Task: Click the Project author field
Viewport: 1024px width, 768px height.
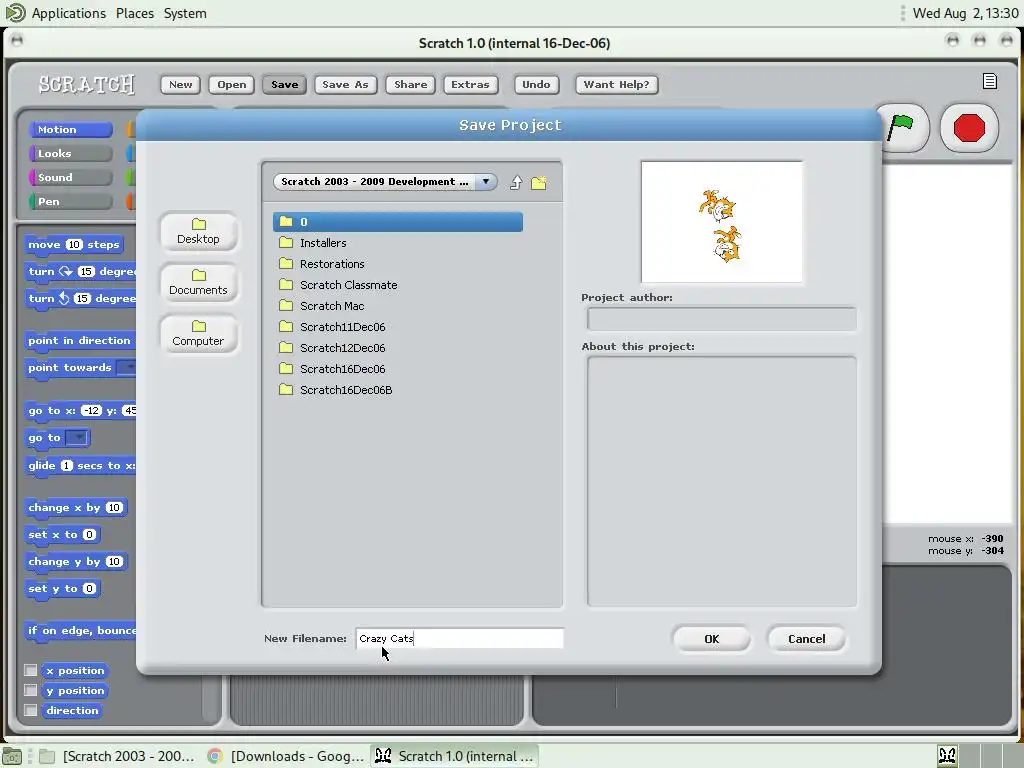Action: (x=722, y=319)
